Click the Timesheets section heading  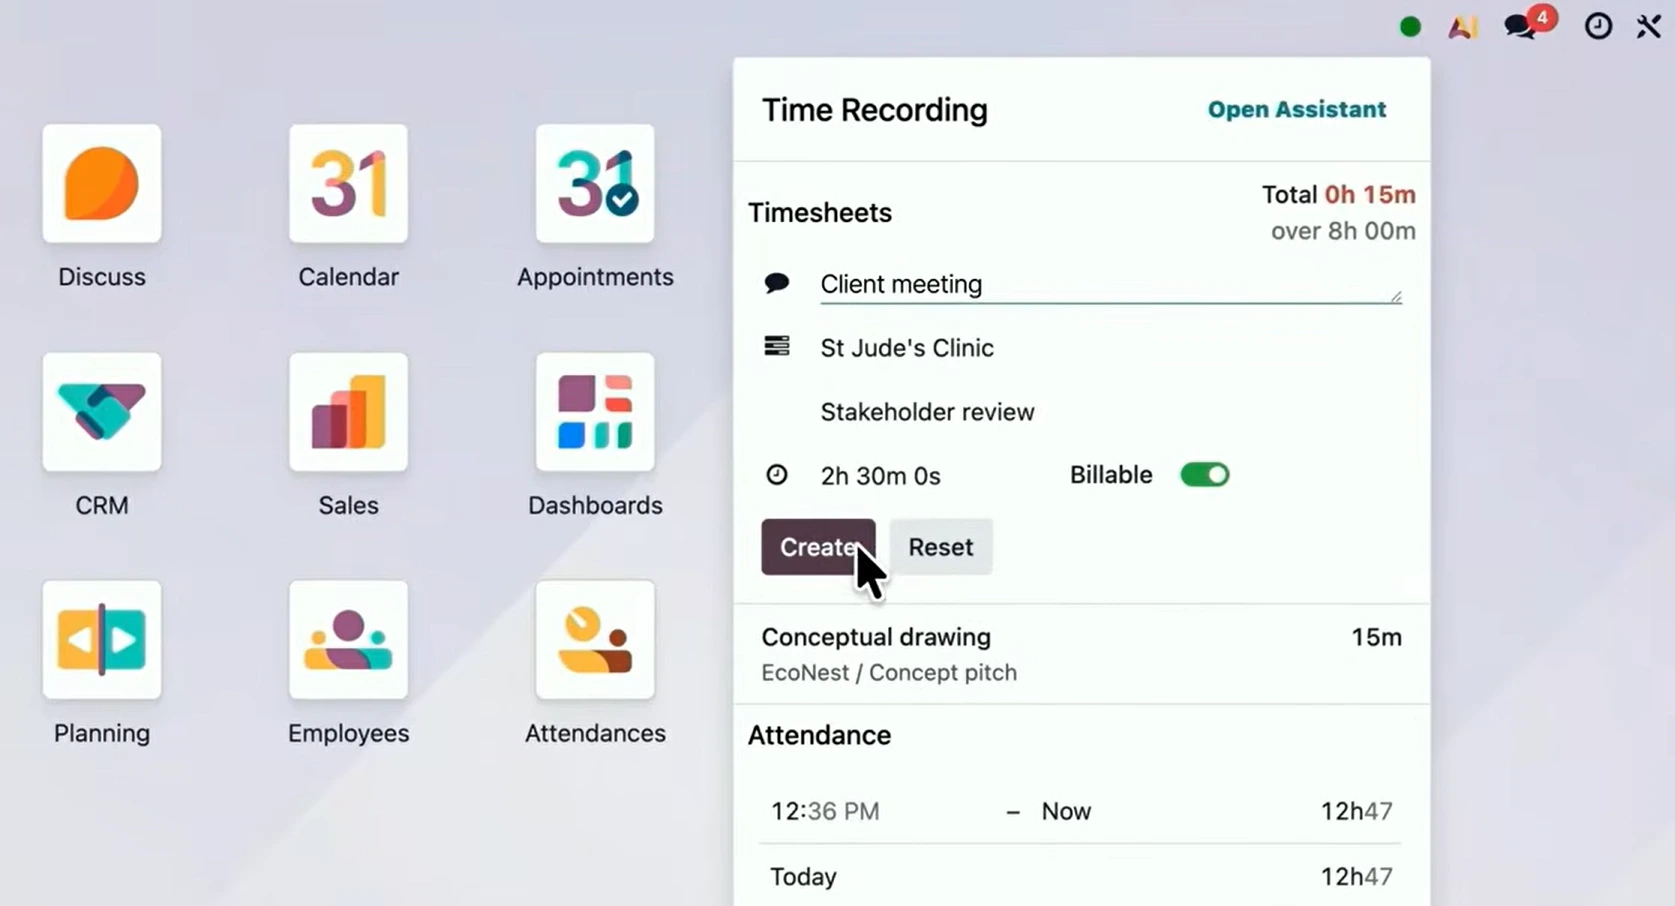[820, 212]
